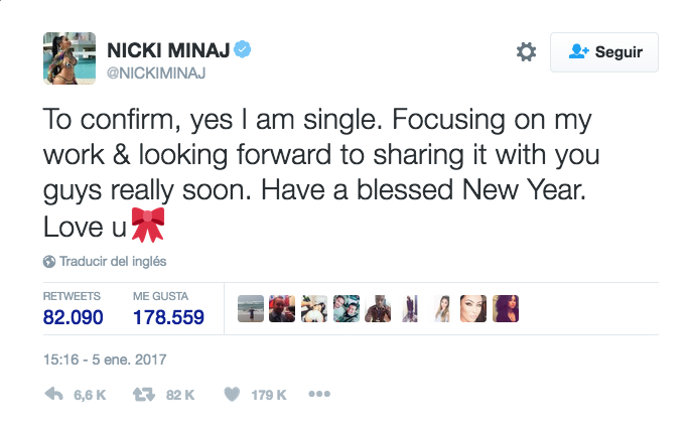Open the gear settings dropdown
Viewport: 690px width, 429px height.
[x=526, y=52]
